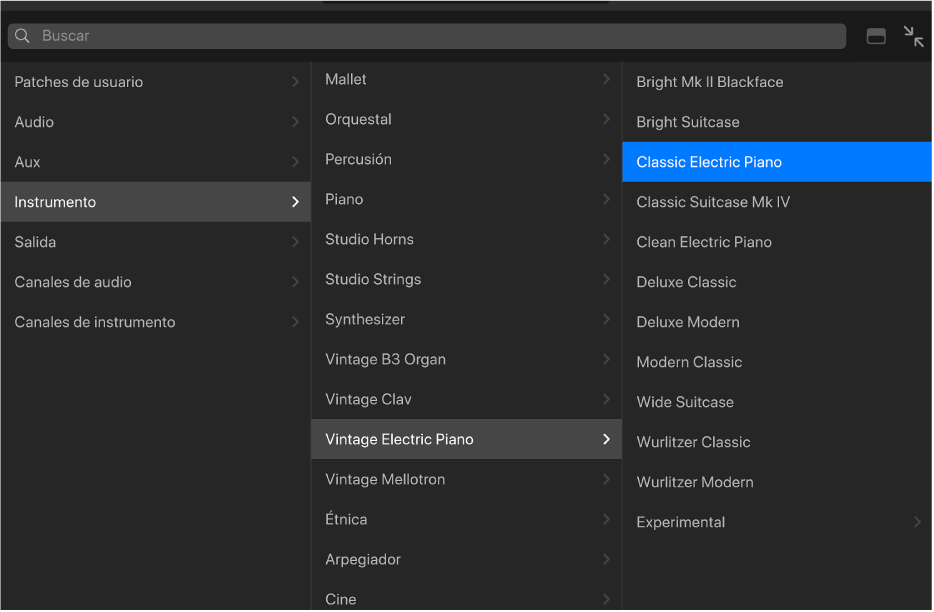Click chevron beside Mallet

pyautogui.click(x=606, y=79)
